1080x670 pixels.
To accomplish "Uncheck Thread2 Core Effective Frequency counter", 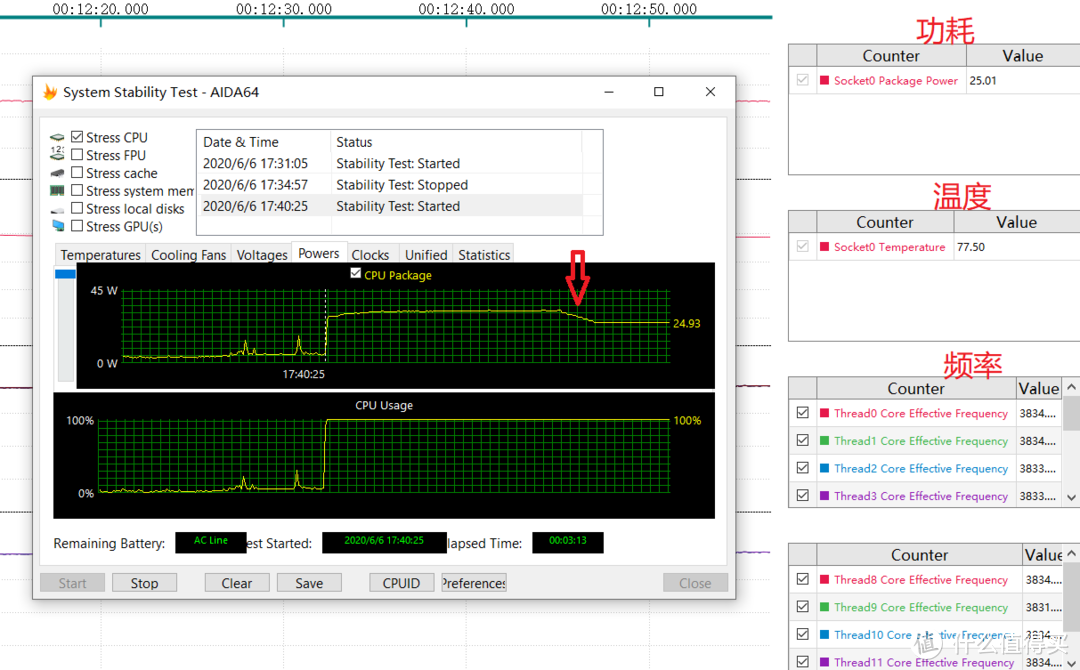I will [802, 468].
